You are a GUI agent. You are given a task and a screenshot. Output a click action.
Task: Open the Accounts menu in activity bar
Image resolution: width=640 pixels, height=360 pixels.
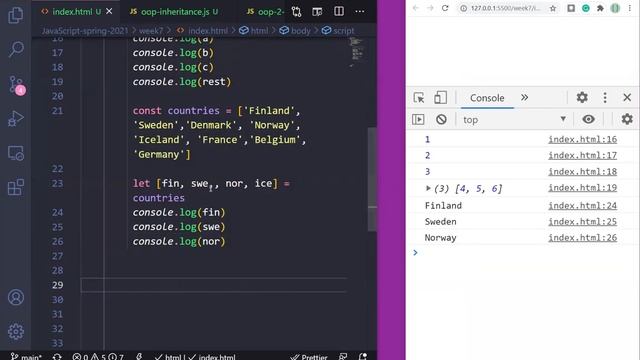click(x=16, y=298)
